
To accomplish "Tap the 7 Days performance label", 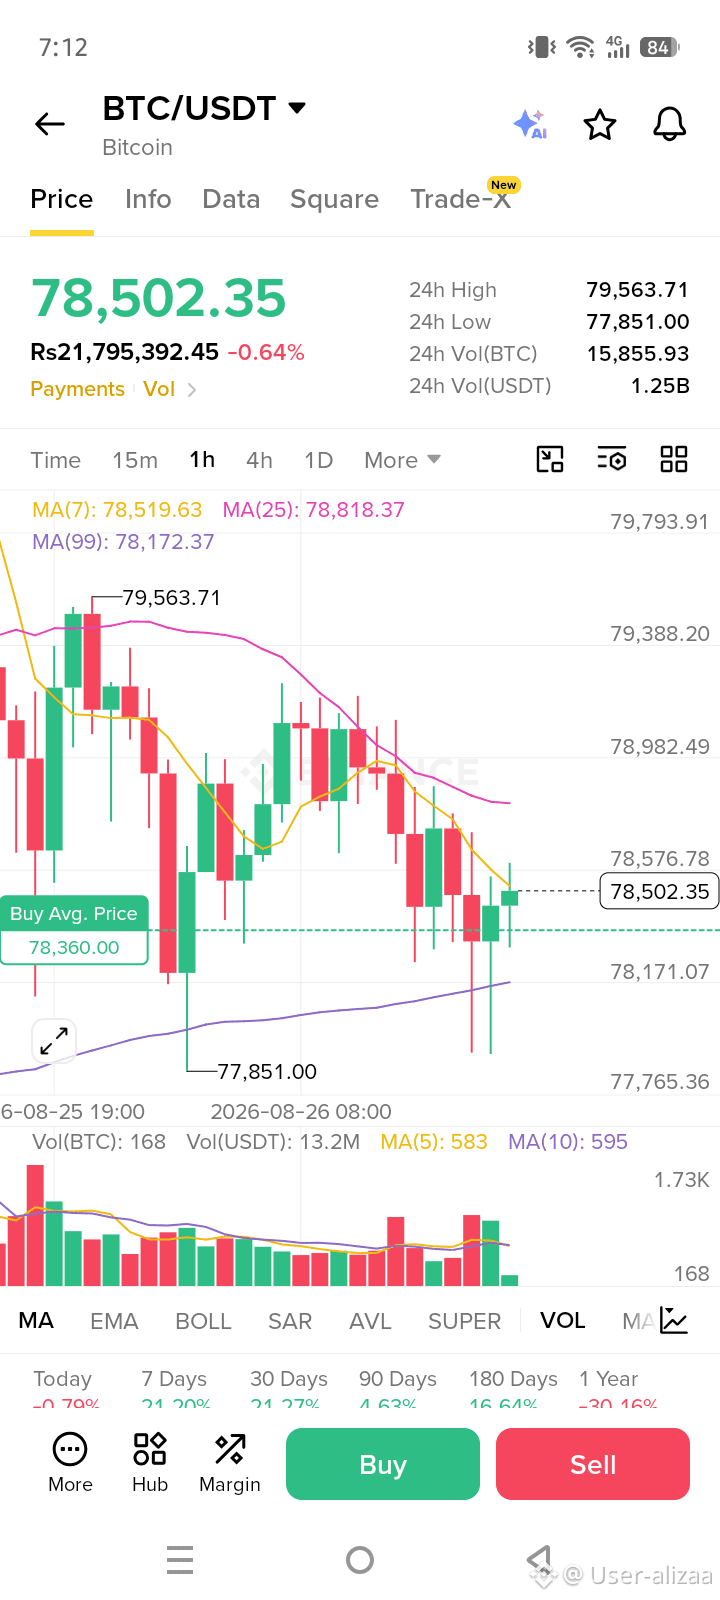I will (x=174, y=1379).
